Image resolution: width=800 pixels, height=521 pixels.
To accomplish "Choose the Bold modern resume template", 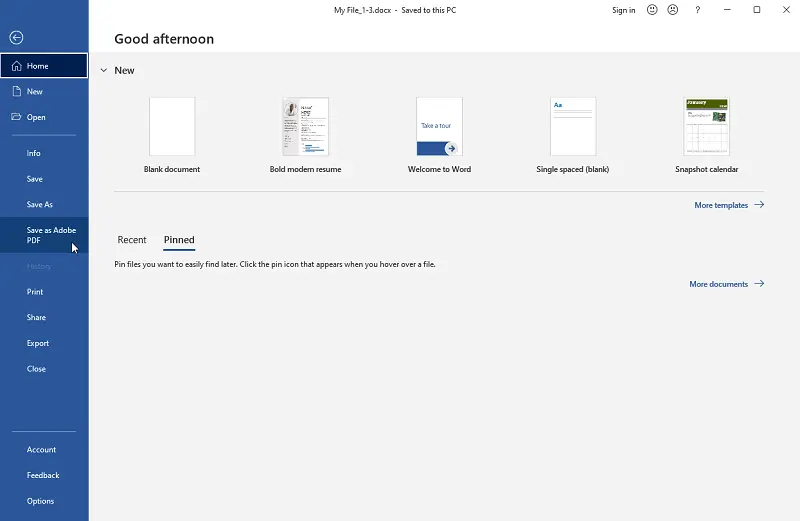I will (x=305, y=127).
